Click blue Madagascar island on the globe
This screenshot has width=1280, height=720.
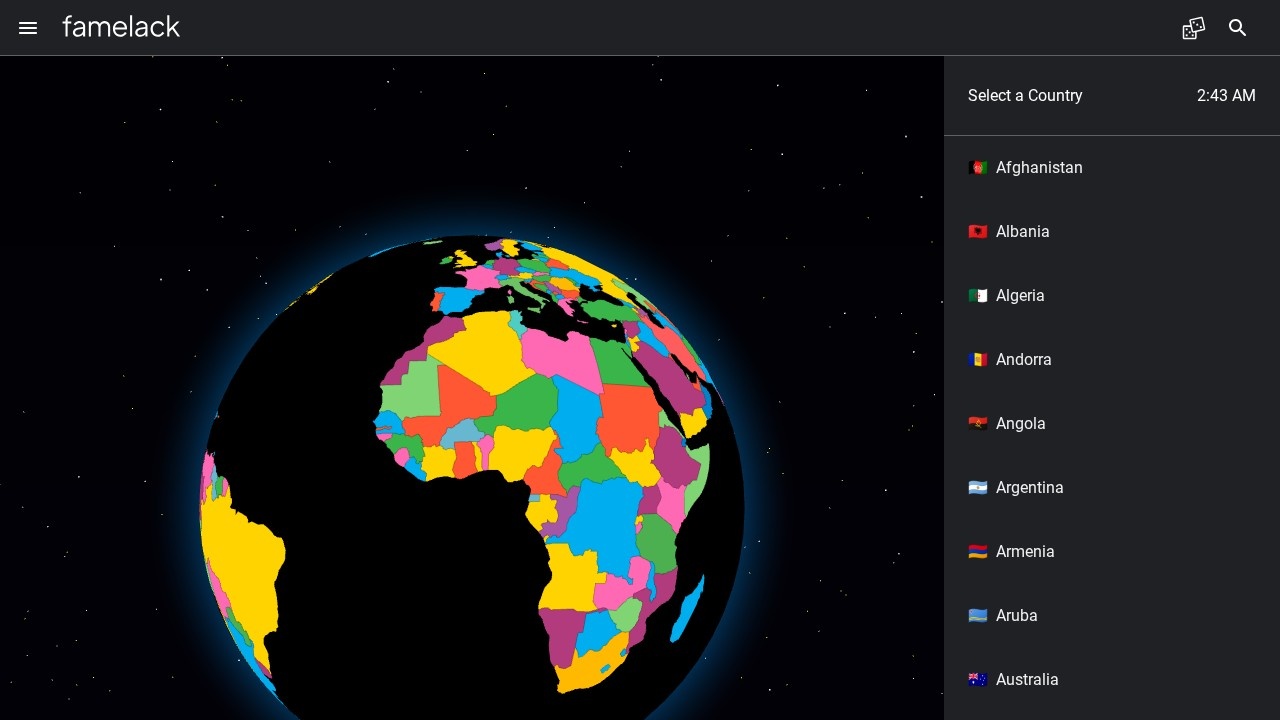pos(688,608)
